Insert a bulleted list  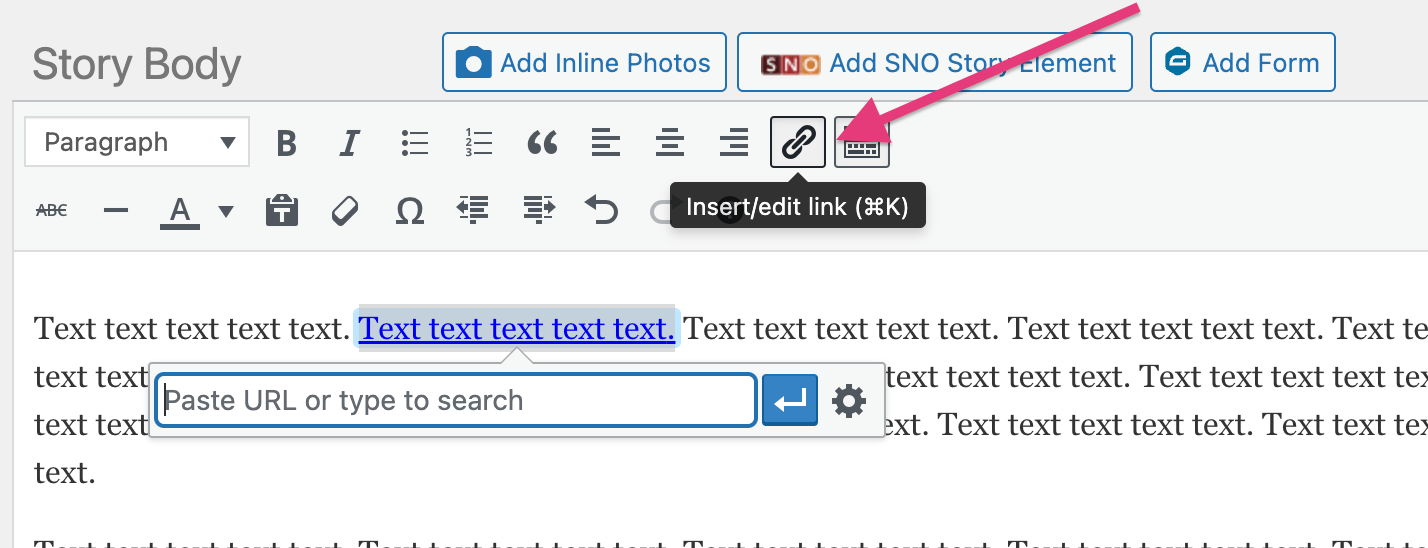pyautogui.click(x=414, y=143)
